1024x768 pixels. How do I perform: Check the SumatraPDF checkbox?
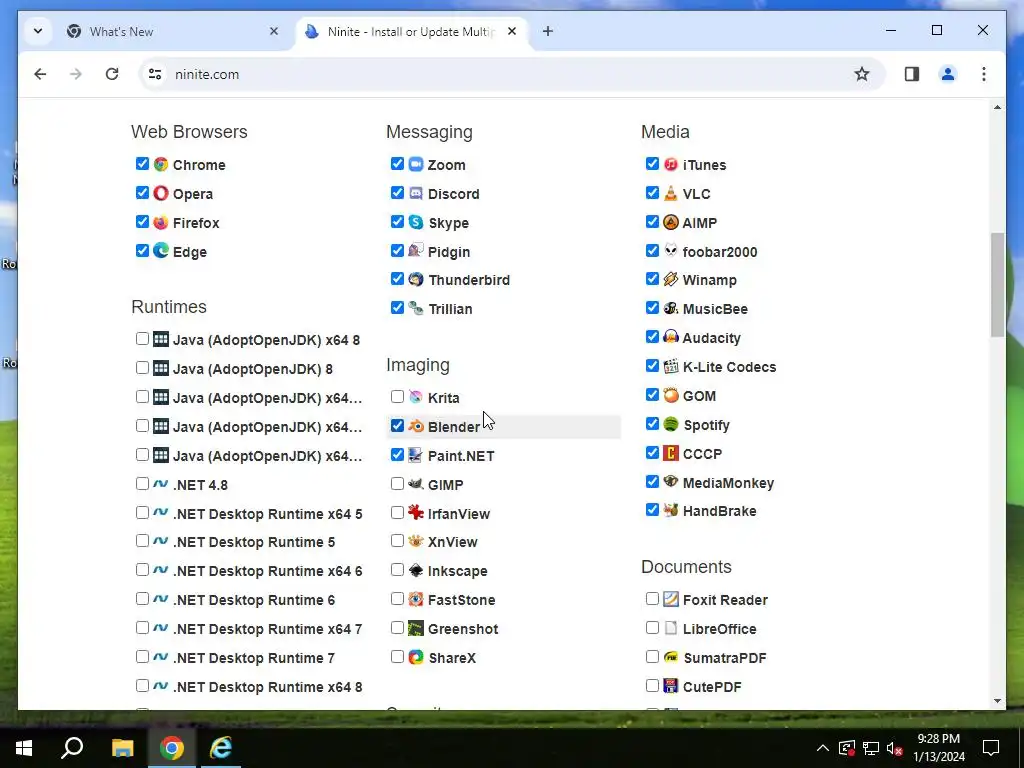click(x=652, y=656)
